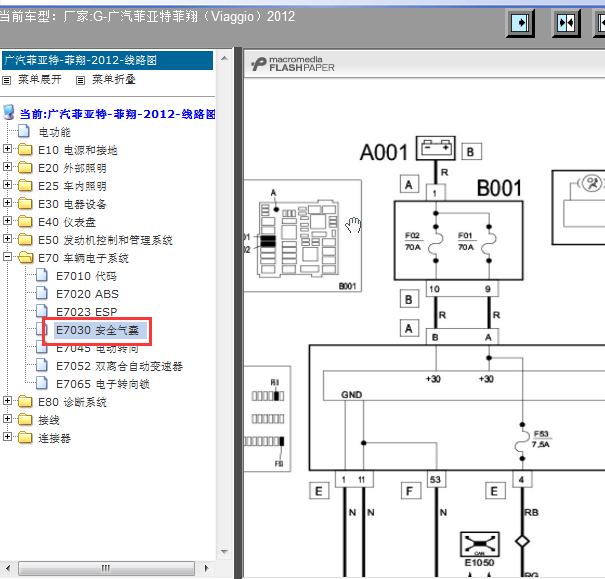
Task: Expand the E10 电源和接地 node
Action: point(7,149)
